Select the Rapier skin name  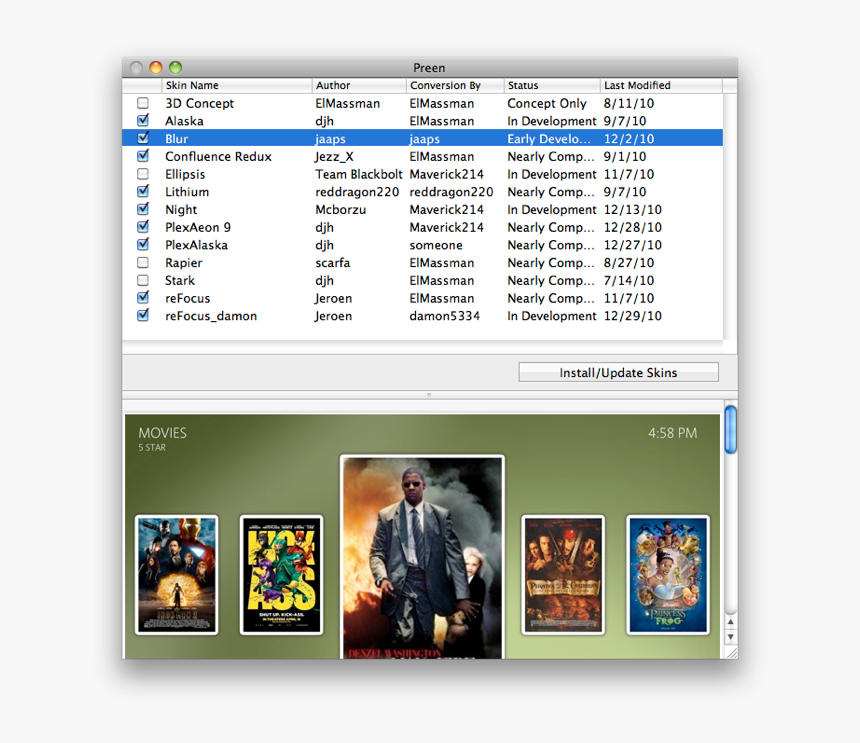tap(184, 263)
